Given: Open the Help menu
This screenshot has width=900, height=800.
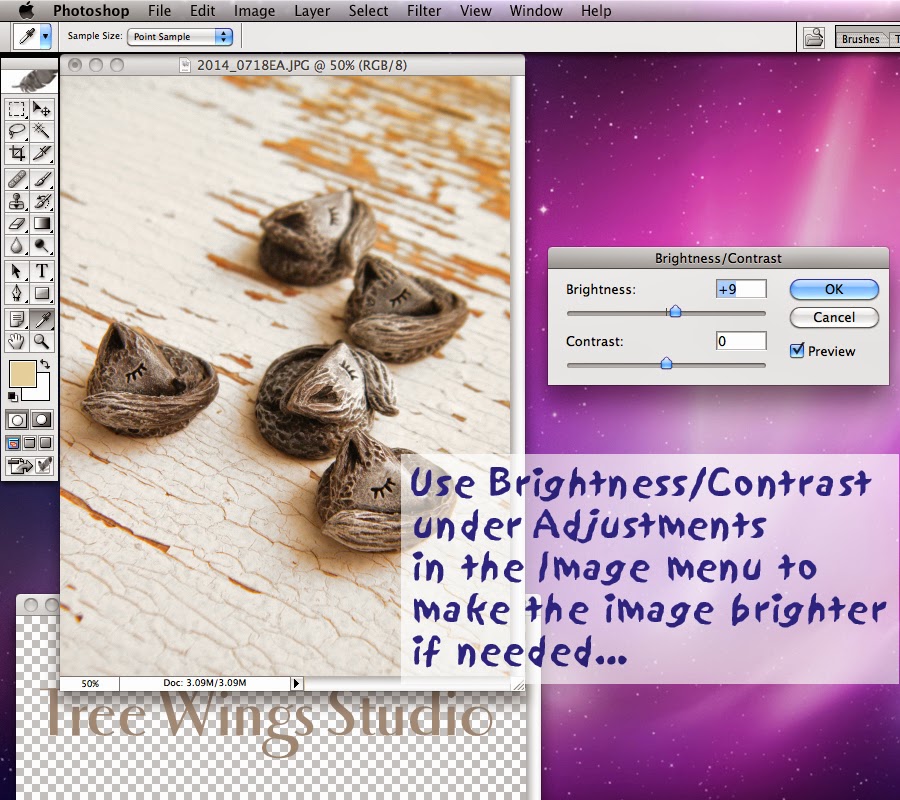Looking at the screenshot, I should (x=596, y=11).
